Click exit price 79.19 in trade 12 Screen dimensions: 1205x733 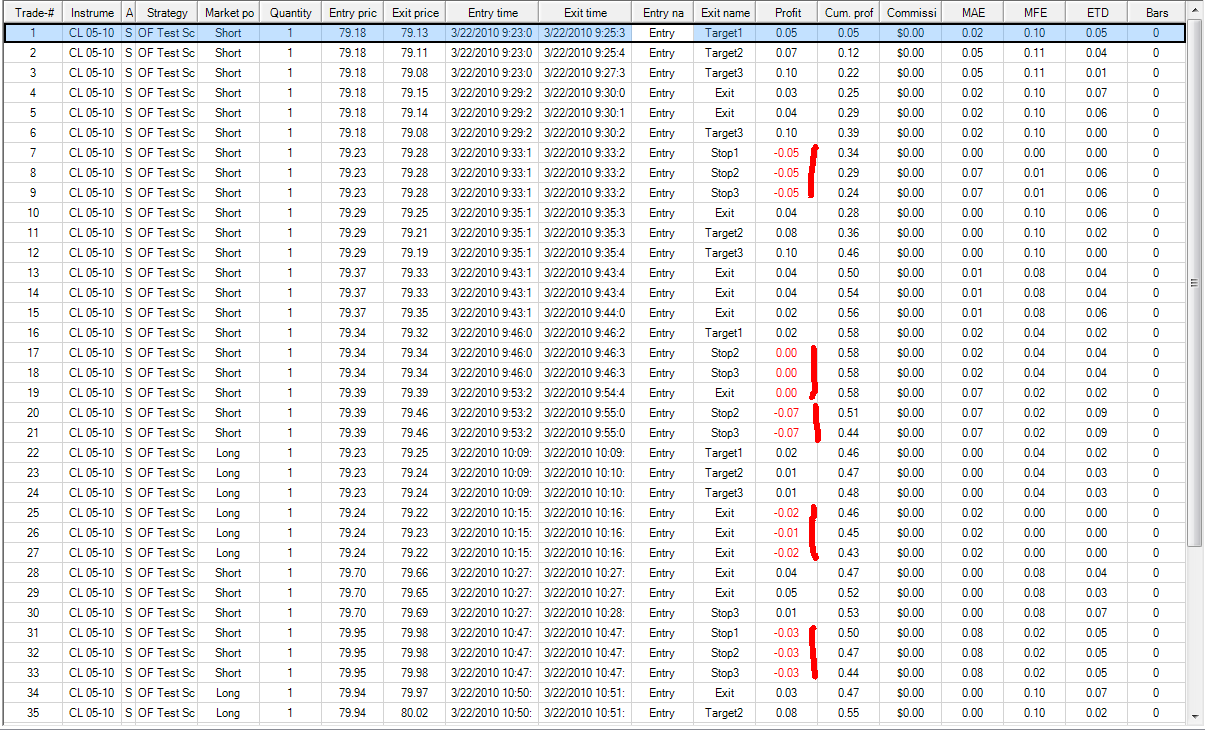tap(414, 253)
